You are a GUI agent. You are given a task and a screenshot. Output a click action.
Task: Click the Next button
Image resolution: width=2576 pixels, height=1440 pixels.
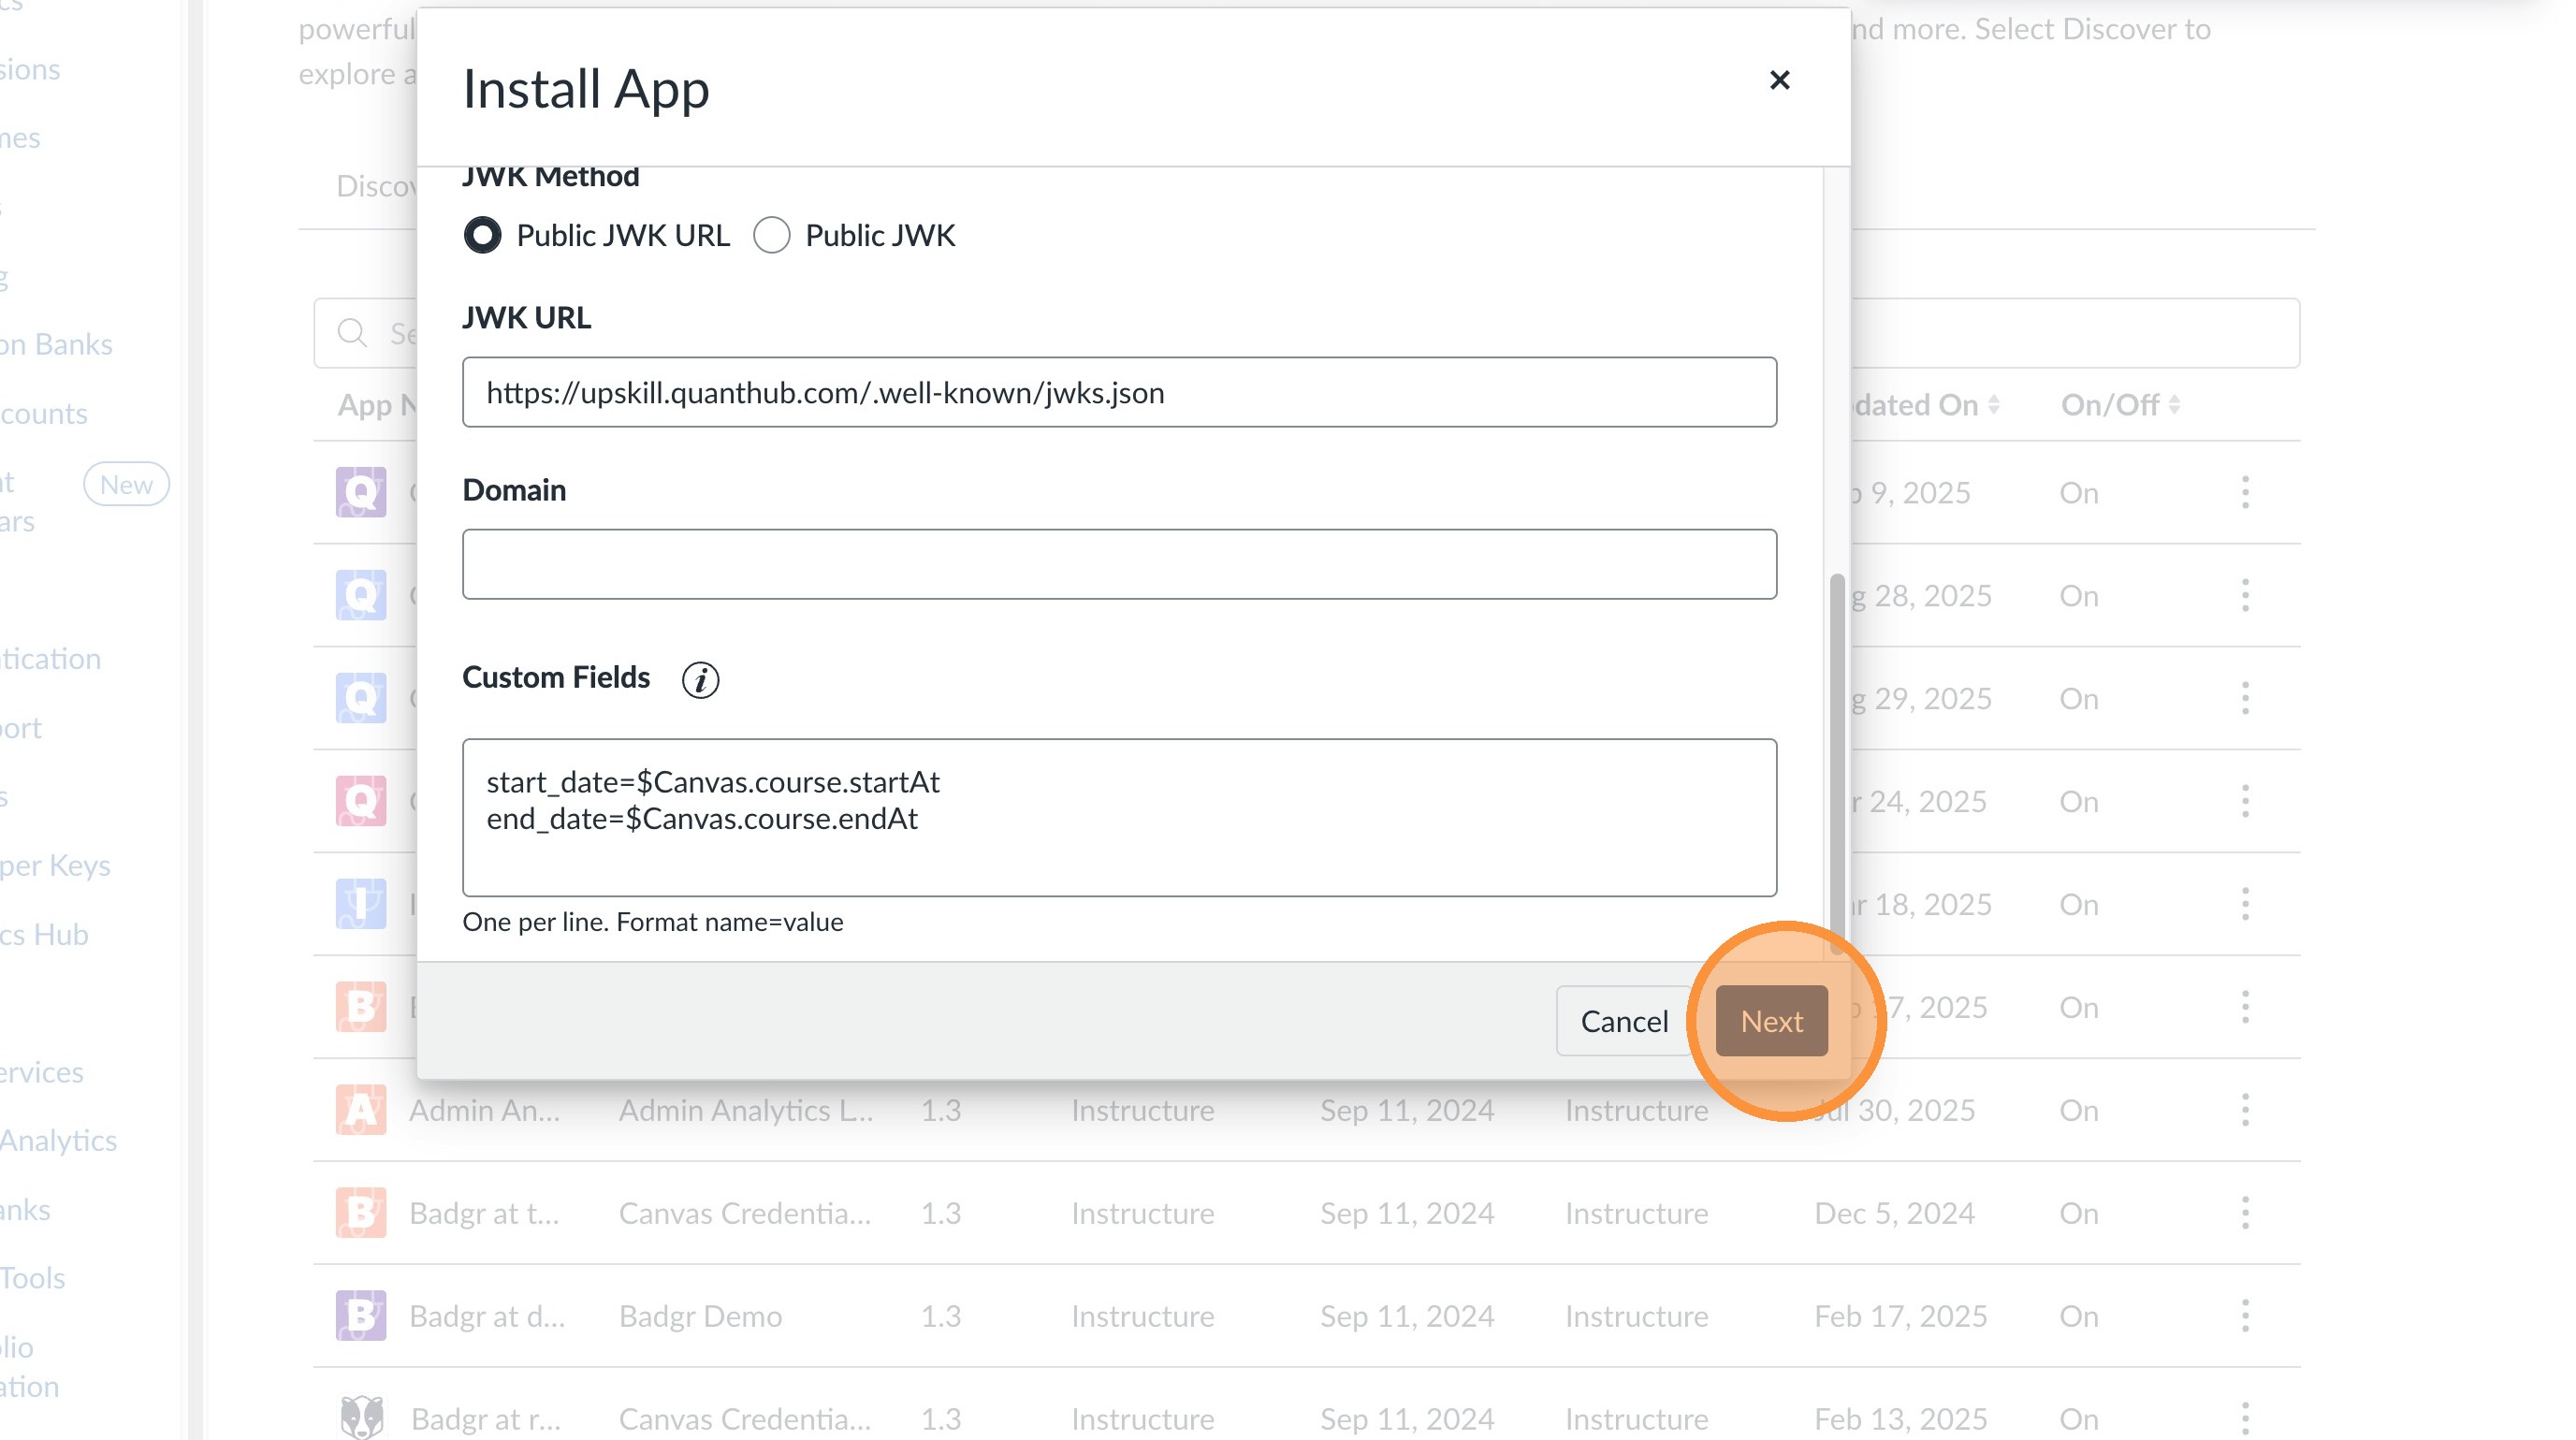[1771, 1021]
